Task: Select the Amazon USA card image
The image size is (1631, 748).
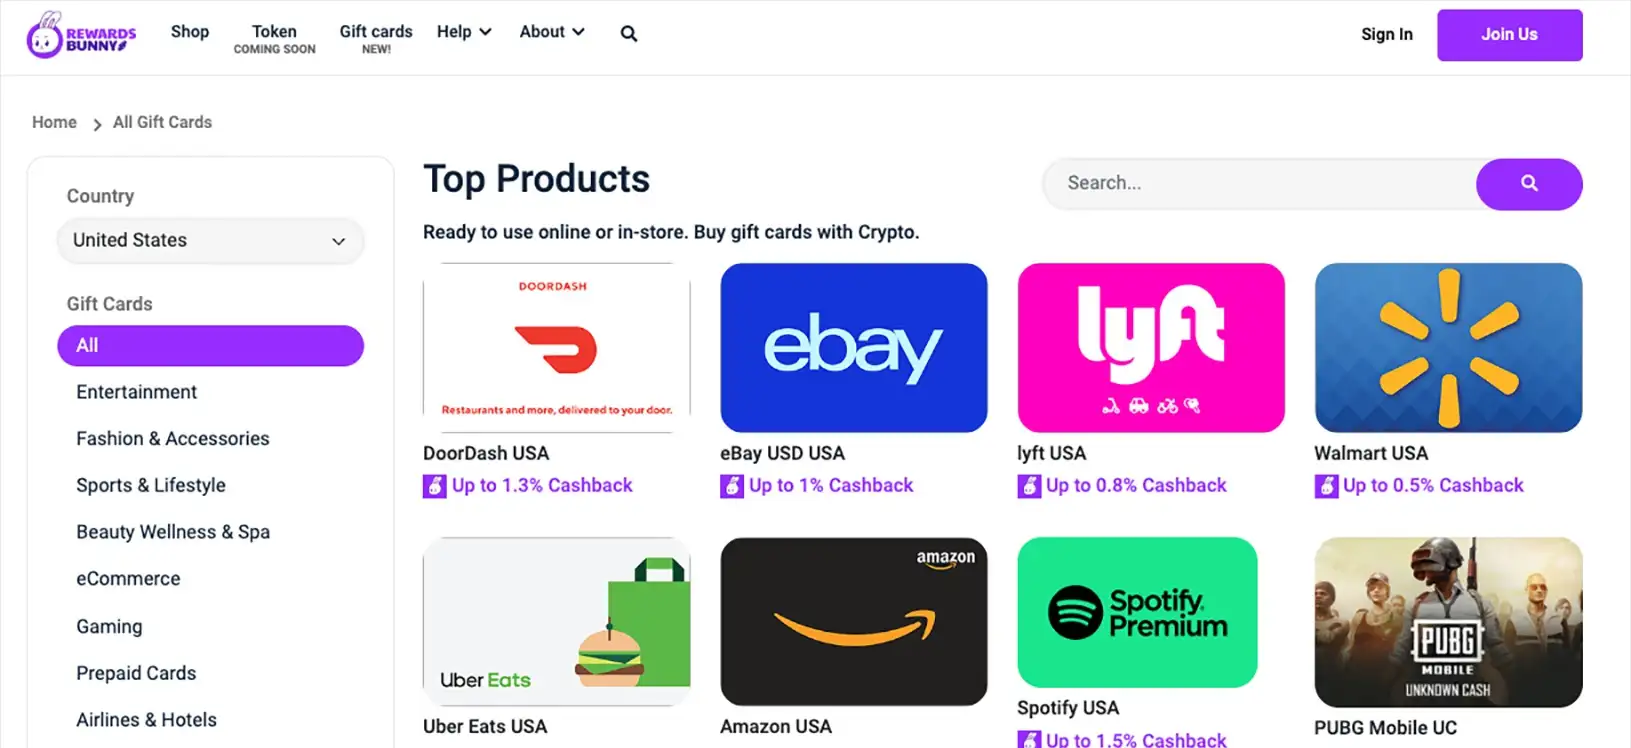Action: 853,621
